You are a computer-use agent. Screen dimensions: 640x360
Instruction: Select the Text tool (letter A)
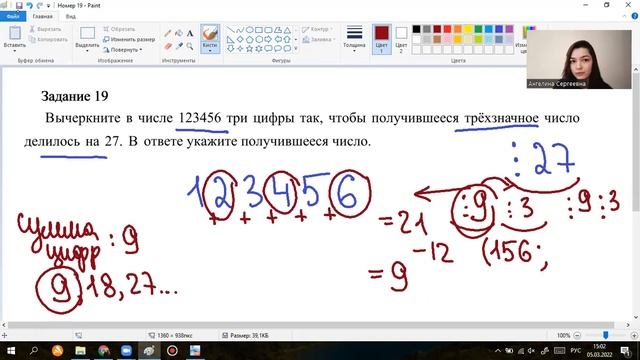(190, 33)
